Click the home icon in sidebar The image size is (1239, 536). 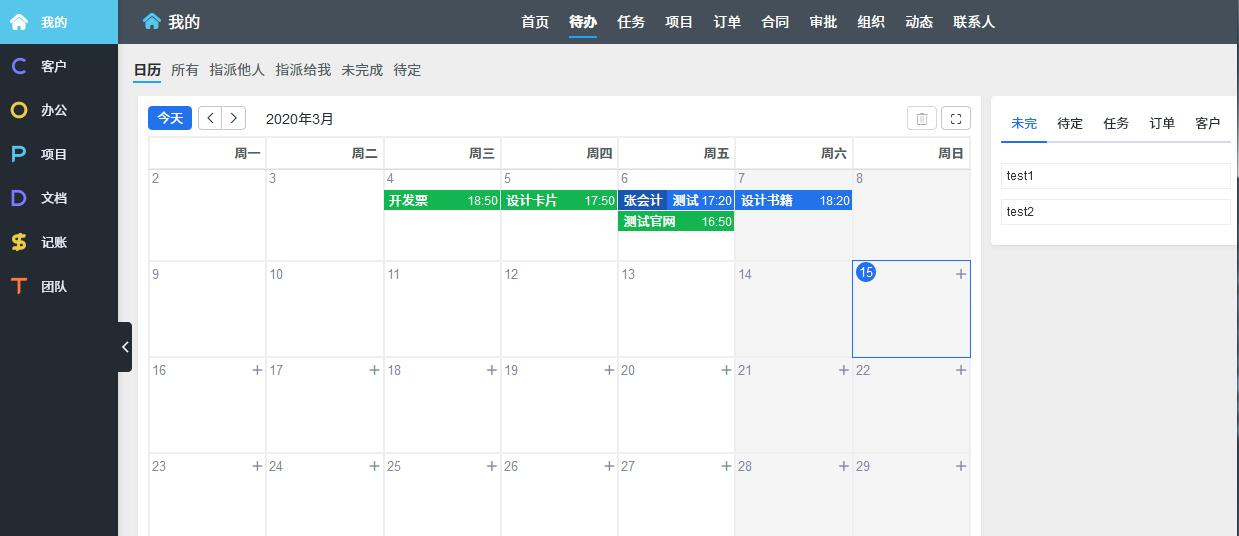click(19, 22)
